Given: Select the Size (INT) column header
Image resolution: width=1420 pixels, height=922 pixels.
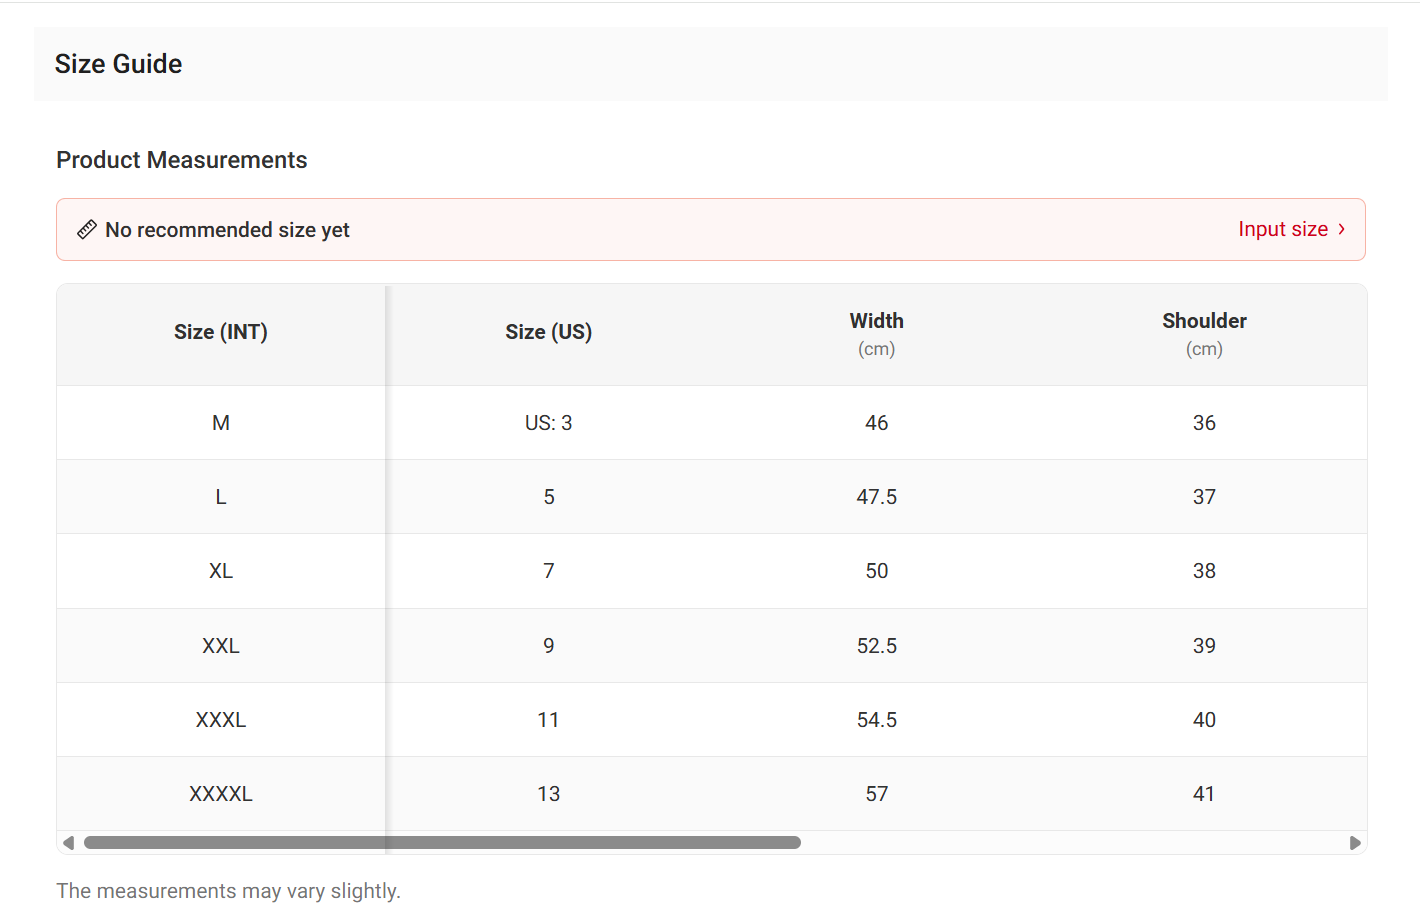Looking at the screenshot, I should click(221, 333).
